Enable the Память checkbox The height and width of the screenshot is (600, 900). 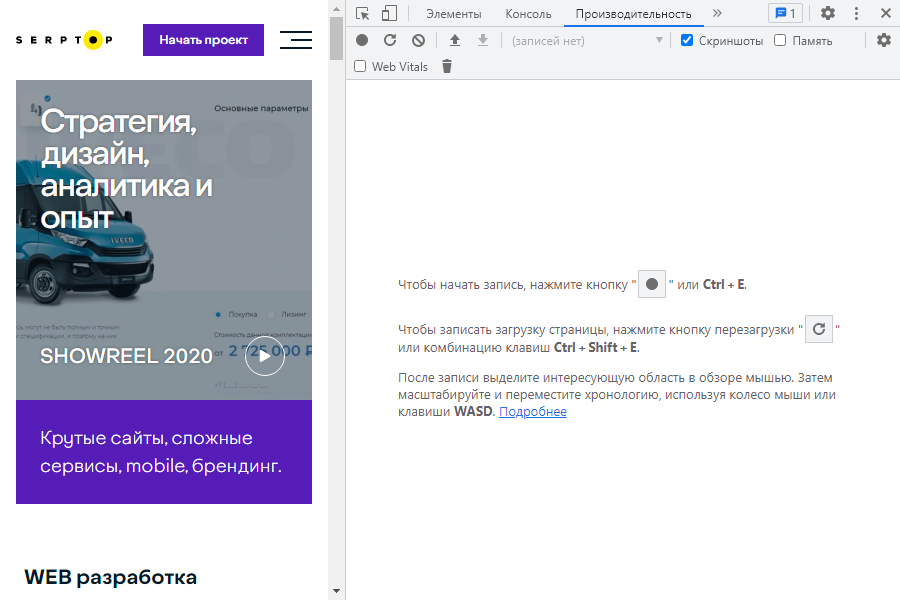780,41
